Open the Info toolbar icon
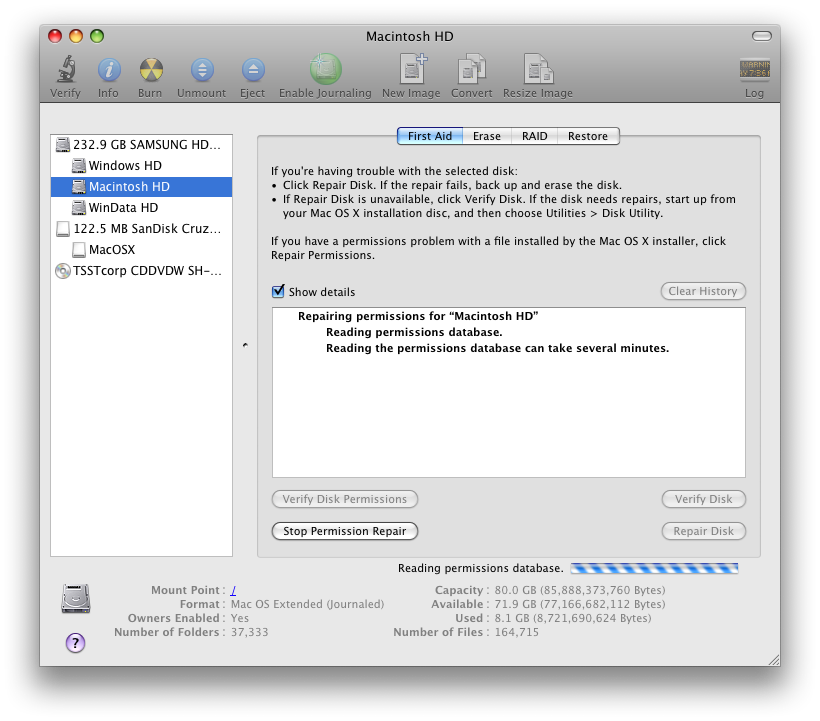This screenshot has height=721, width=820. [x=108, y=70]
